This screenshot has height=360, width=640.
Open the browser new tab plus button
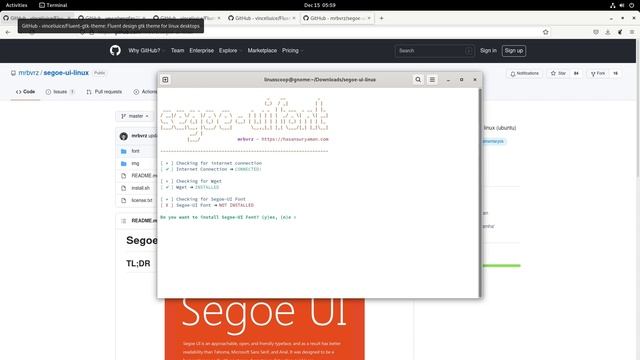click(381, 18)
